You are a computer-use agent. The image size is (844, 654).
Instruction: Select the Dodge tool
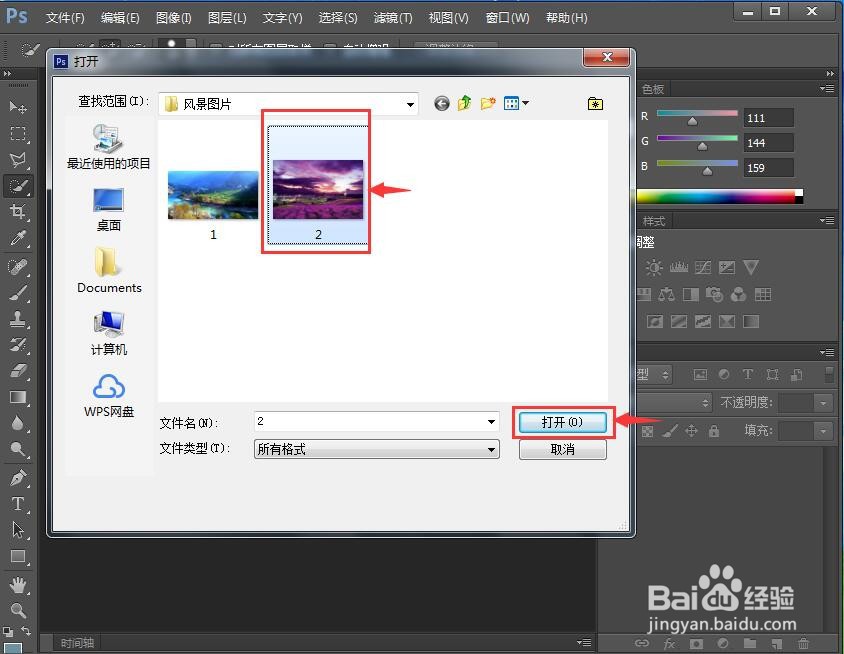click(18, 449)
